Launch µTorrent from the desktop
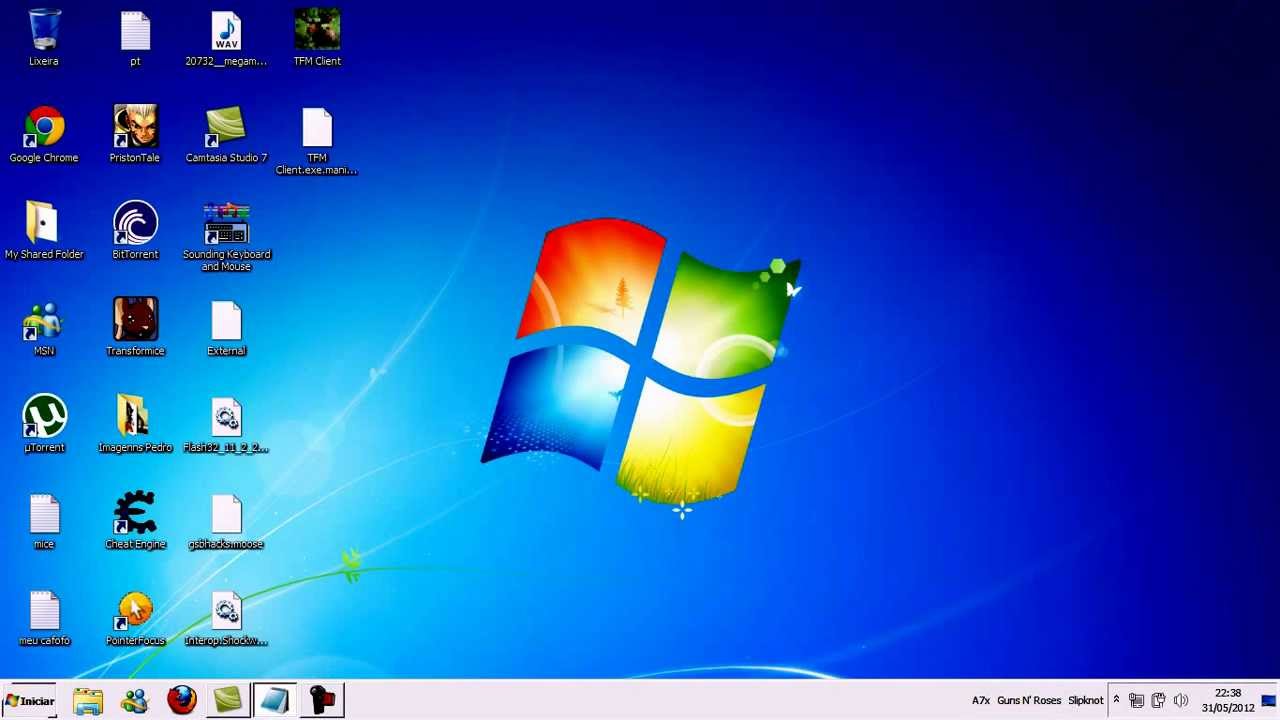The height and width of the screenshot is (720, 1280). coord(44,424)
